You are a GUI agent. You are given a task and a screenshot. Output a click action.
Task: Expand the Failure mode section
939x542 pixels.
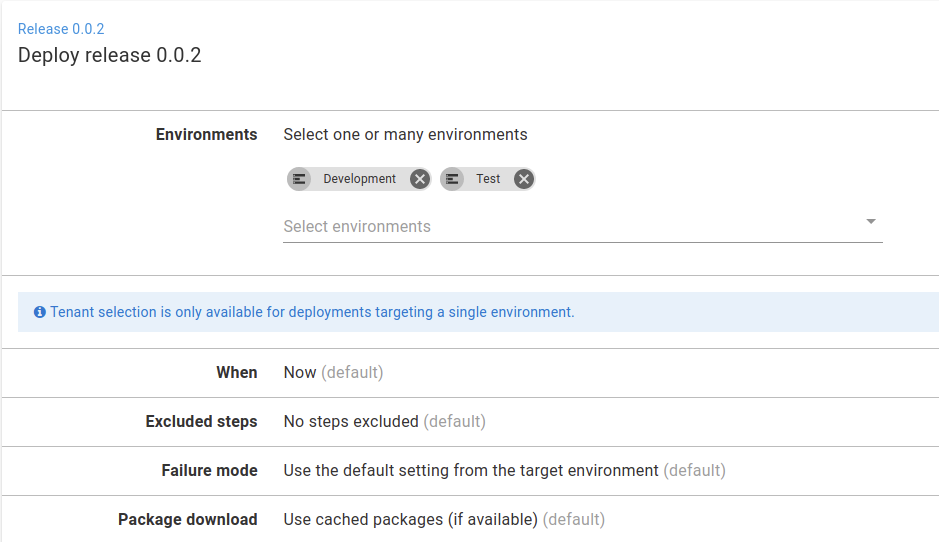point(470,471)
